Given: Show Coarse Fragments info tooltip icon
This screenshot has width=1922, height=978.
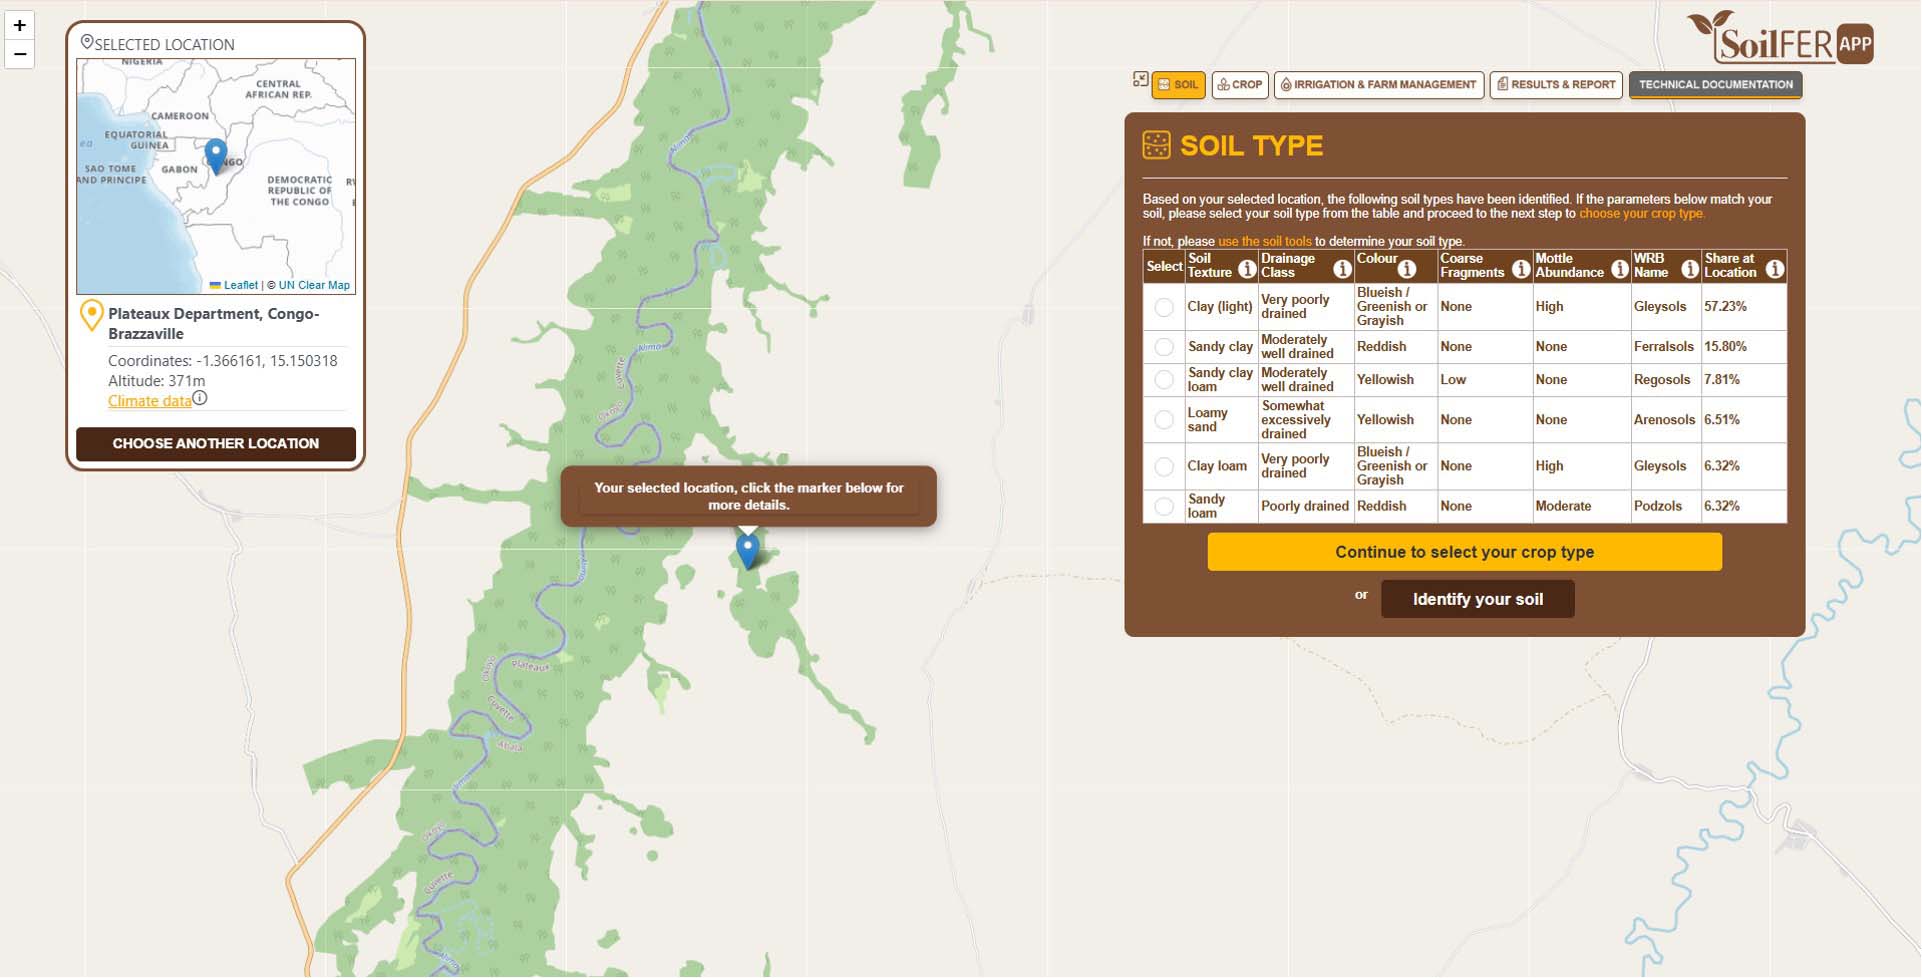Looking at the screenshot, I should click(1520, 268).
